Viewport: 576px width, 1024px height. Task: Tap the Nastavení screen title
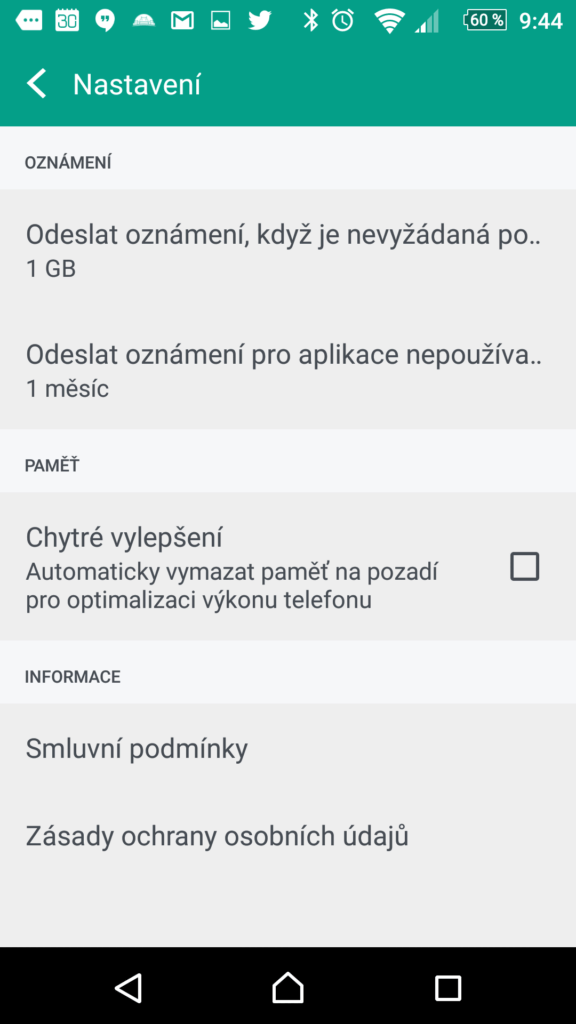(x=137, y=85)
